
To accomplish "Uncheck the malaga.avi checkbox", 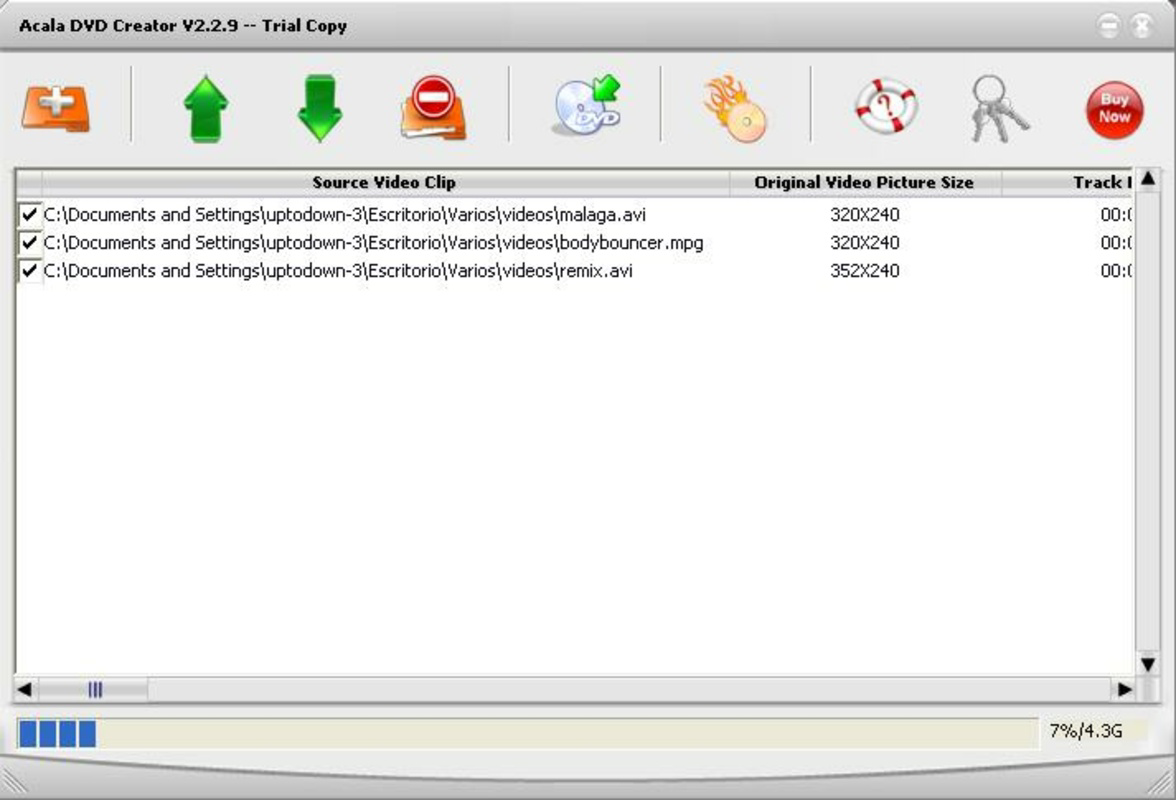I will coord(29,215).
